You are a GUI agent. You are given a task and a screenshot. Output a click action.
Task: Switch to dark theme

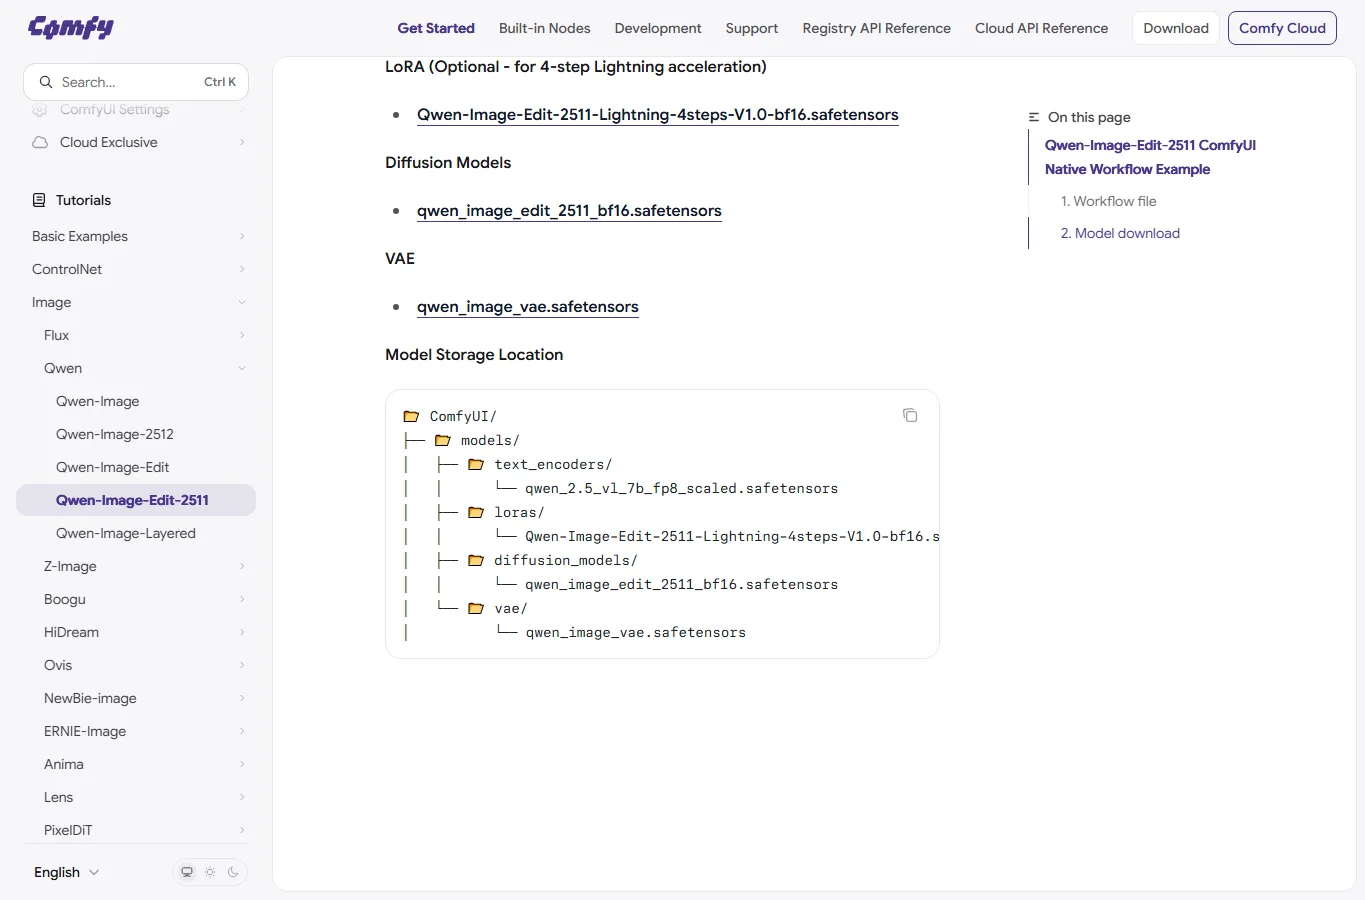pos(233,872)
